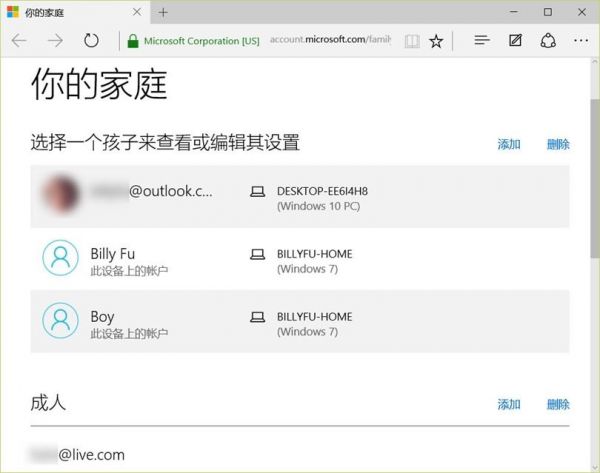This screenshot has width=600, height=473.
Task: Click the DESKTOP-EE6I4H8 device name
Action: coord(322,191)
